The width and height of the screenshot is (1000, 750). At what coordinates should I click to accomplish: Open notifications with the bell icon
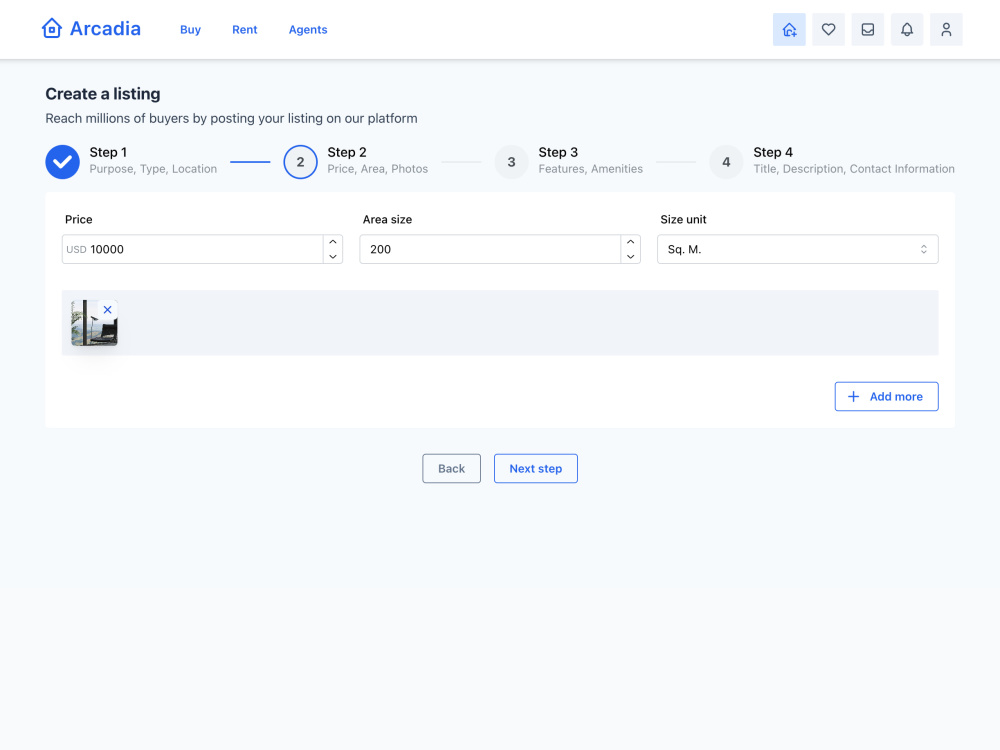907,29
